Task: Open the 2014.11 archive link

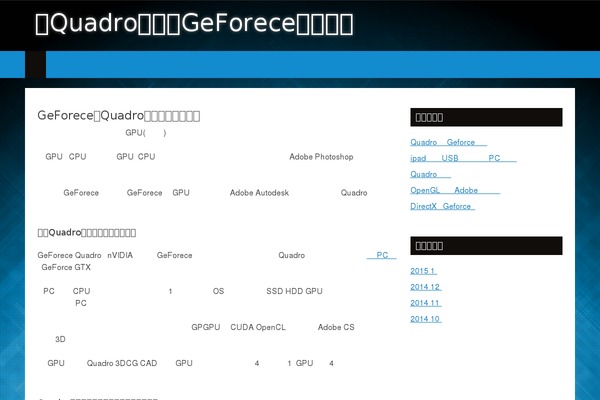Action: [x=426, y=303]
